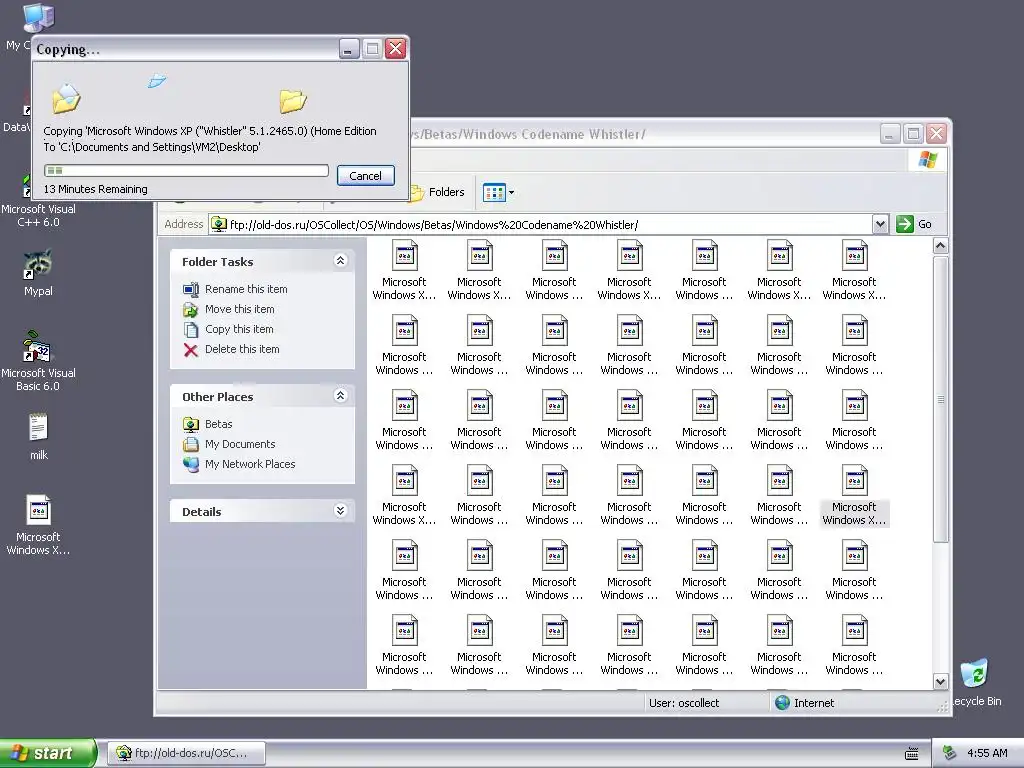Collapse the Other Places panel
The width and height of the screenshot is (1024, 768).
[x=340, y=396]
